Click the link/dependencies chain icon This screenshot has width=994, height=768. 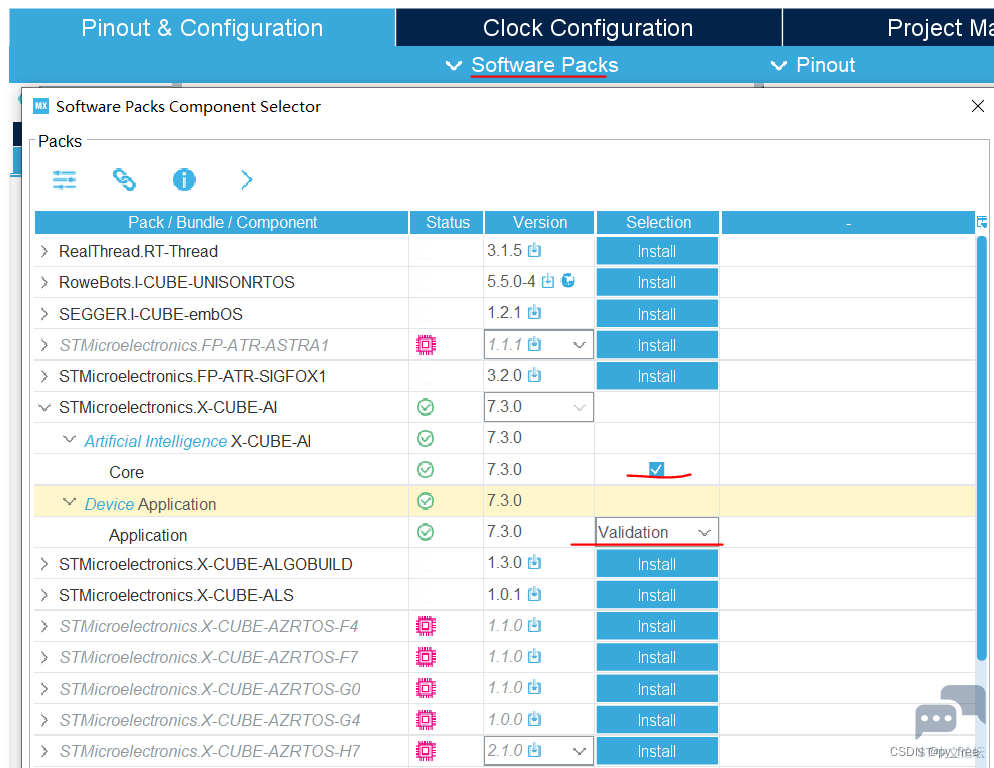124,180
